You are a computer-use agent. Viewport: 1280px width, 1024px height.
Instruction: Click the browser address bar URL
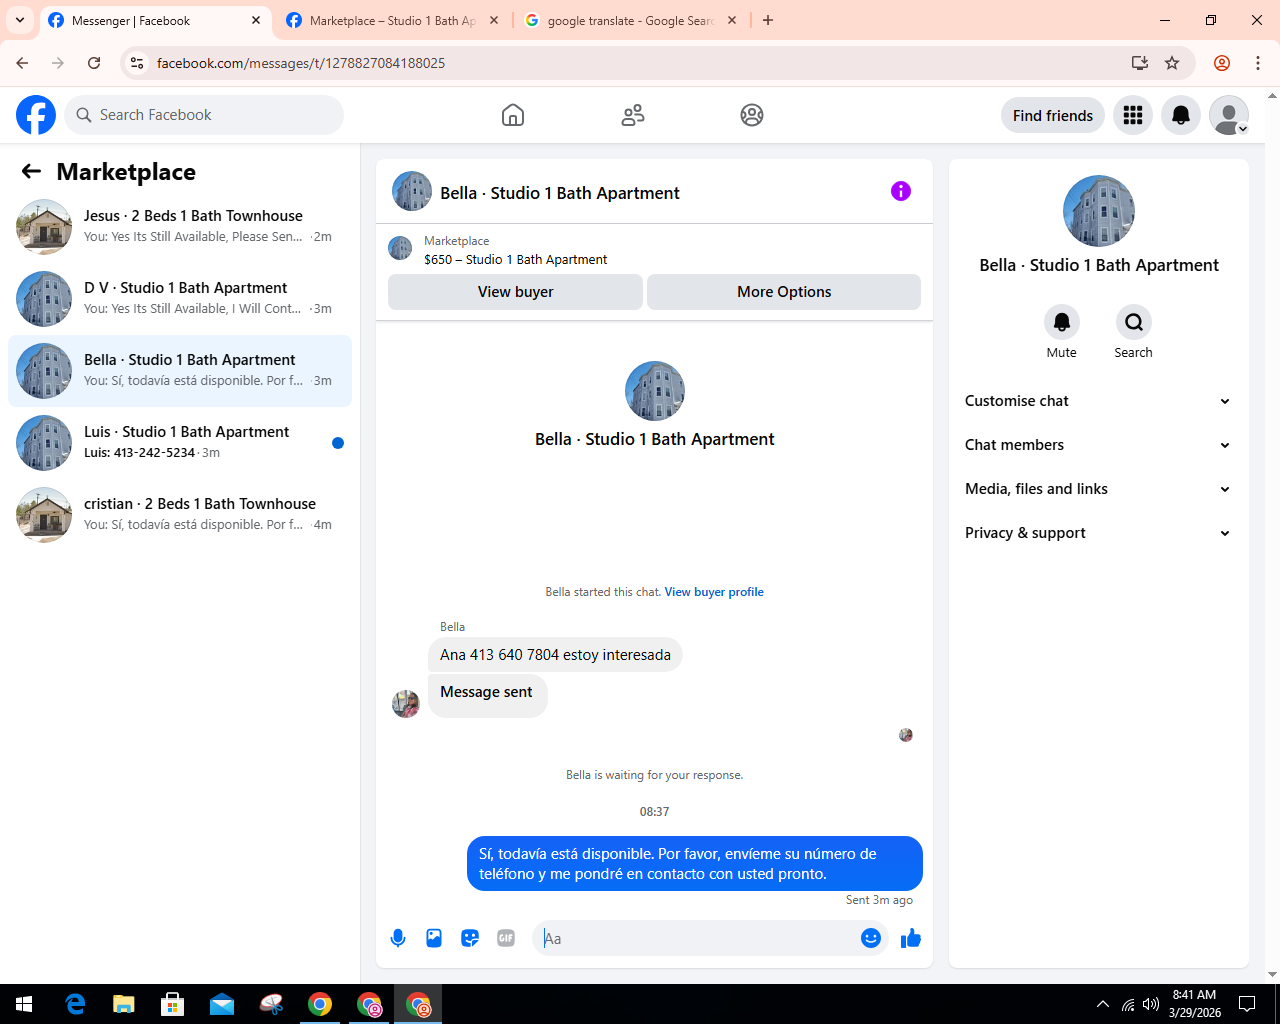pos(301,63)
